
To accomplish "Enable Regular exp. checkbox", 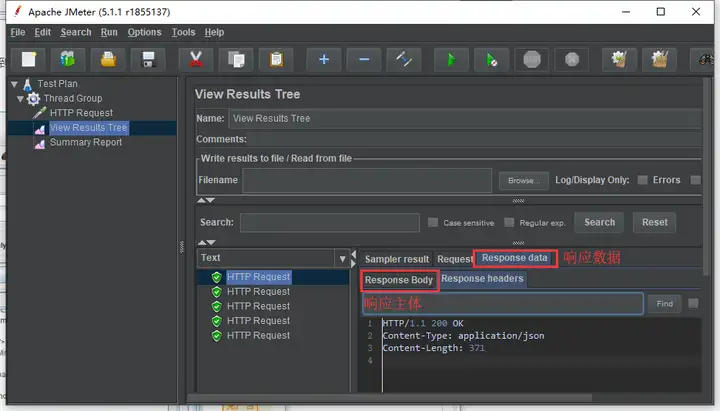I will [509, 222].
